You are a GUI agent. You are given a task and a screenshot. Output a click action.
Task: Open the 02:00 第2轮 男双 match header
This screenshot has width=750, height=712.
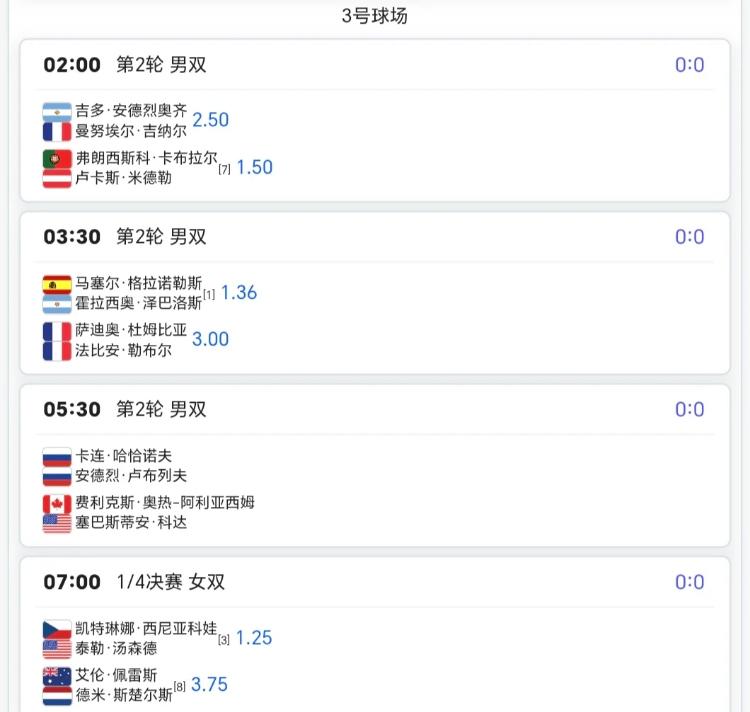[375, 65]
